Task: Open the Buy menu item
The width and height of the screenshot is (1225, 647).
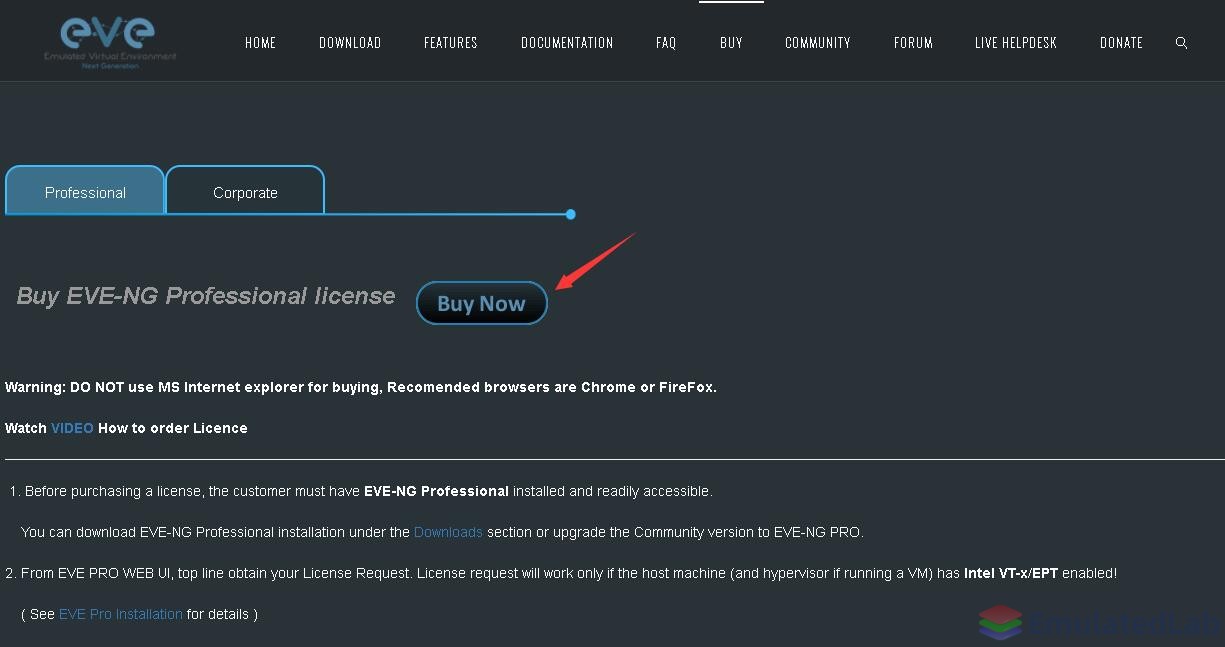Action: pyautogui.click(x=731, y=43)
